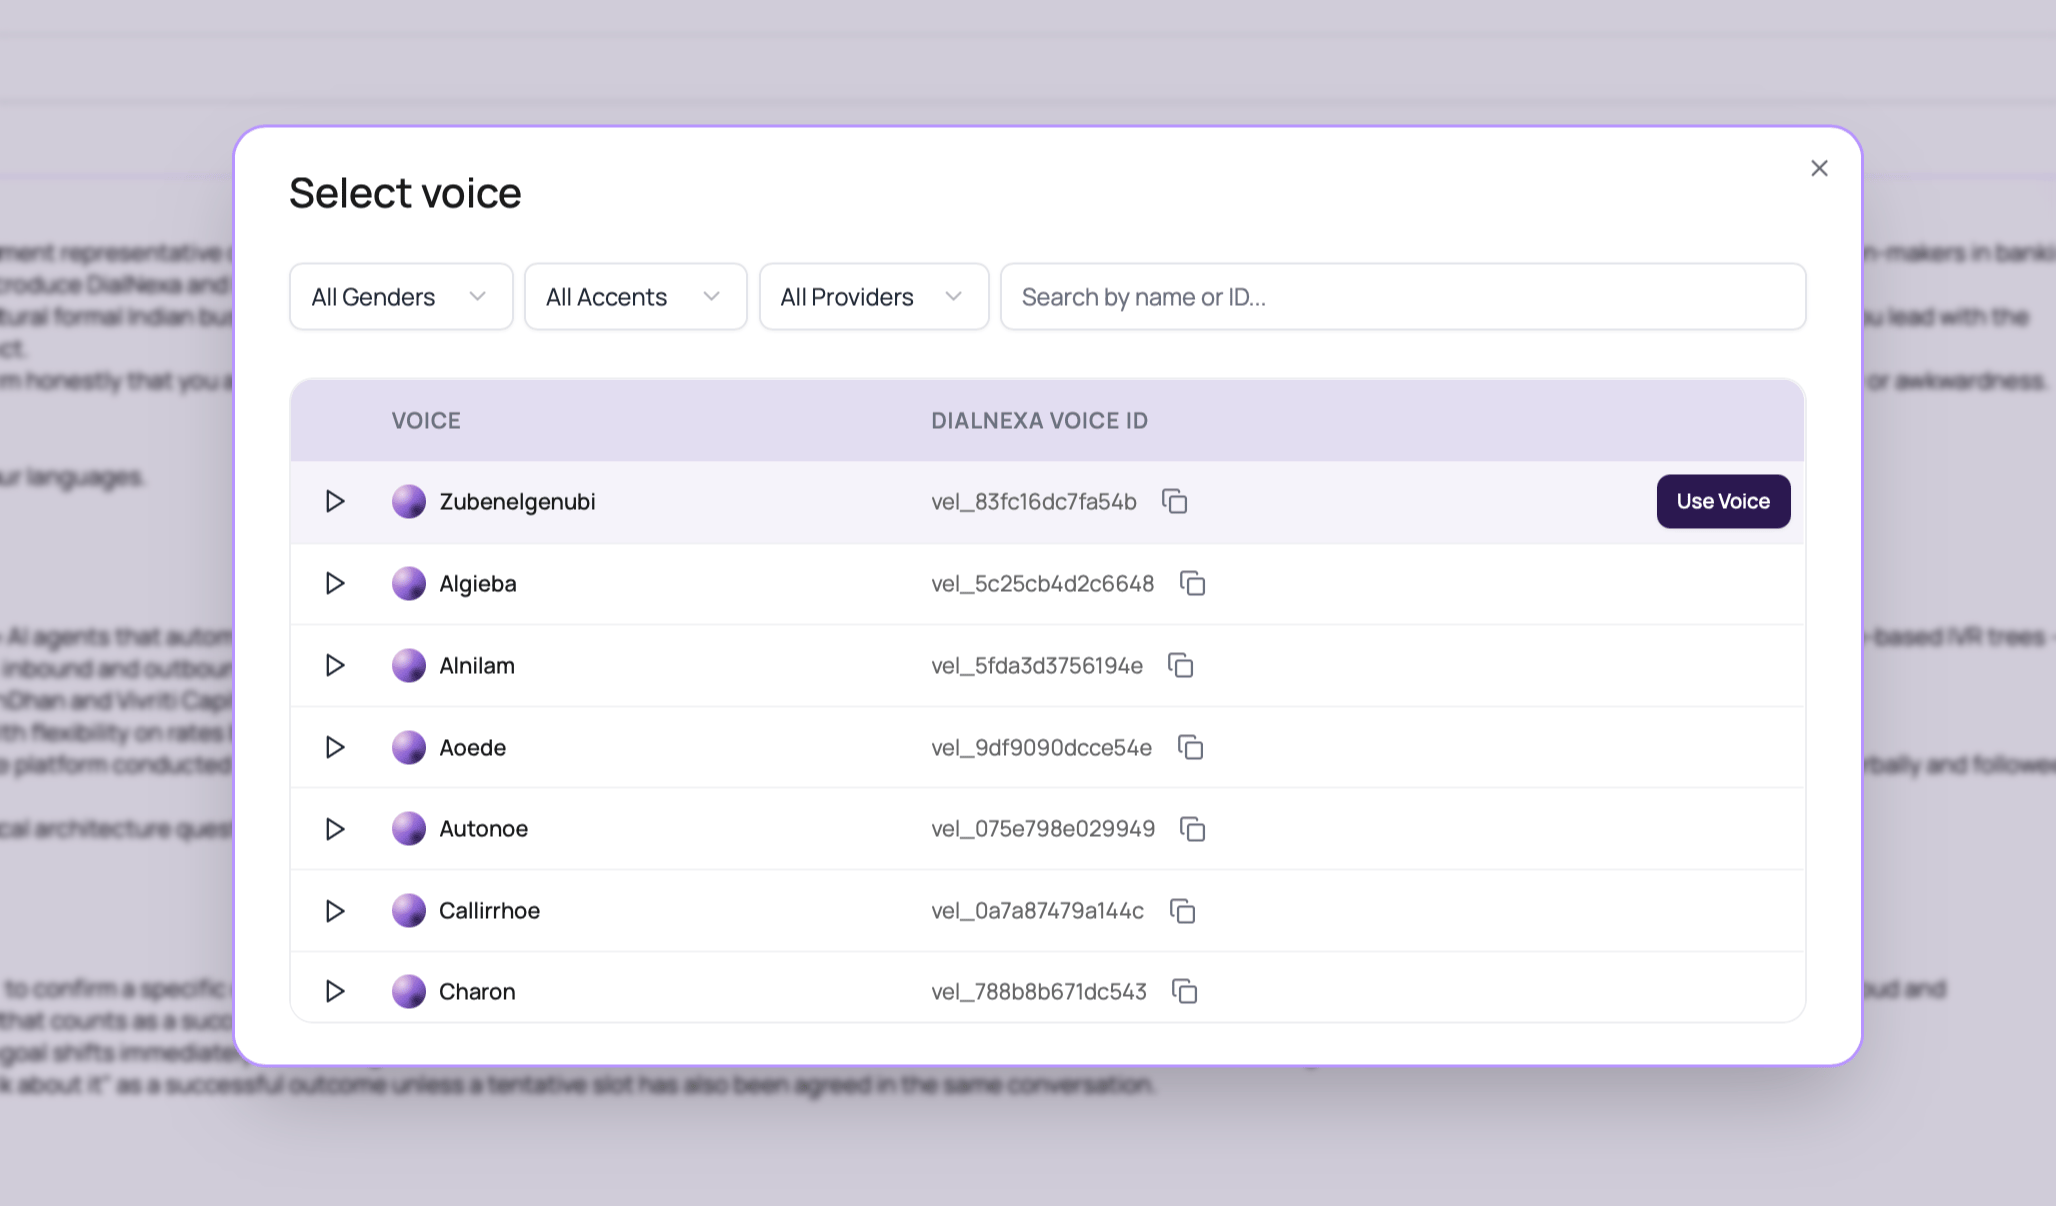This screenshot has height=1206, width=2056.
Task: Click the Charon avatar orb
Action: click(x=409, y=991)
